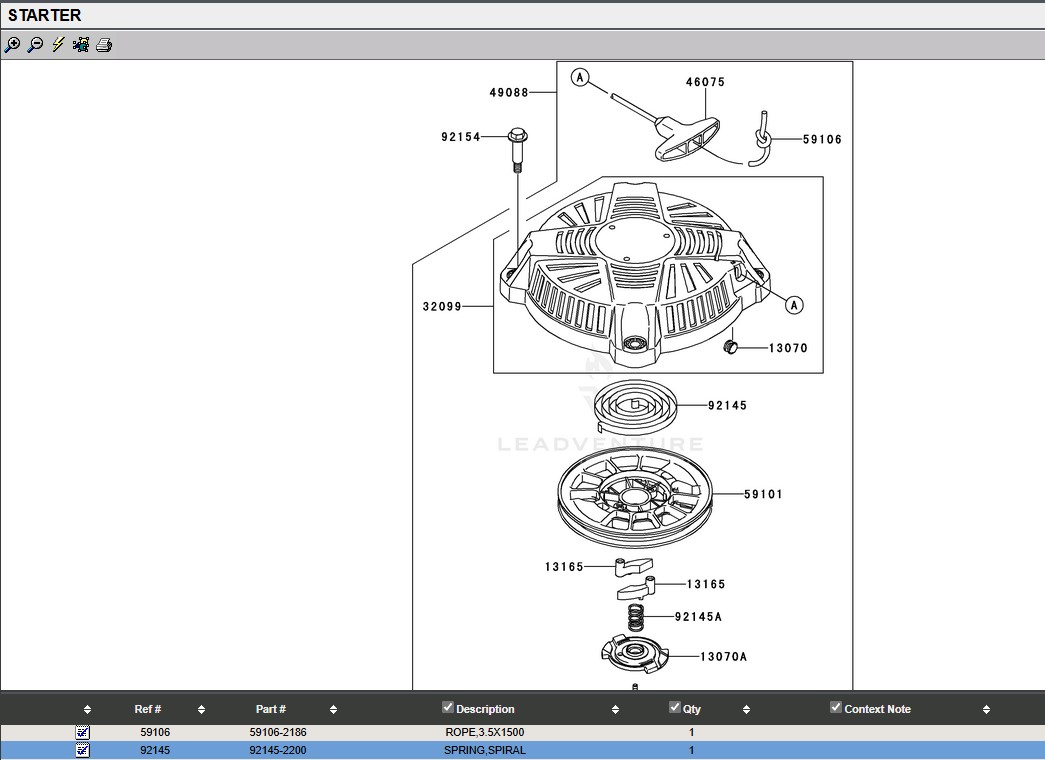Sort by Ref # using left arrows

point(87,710)
